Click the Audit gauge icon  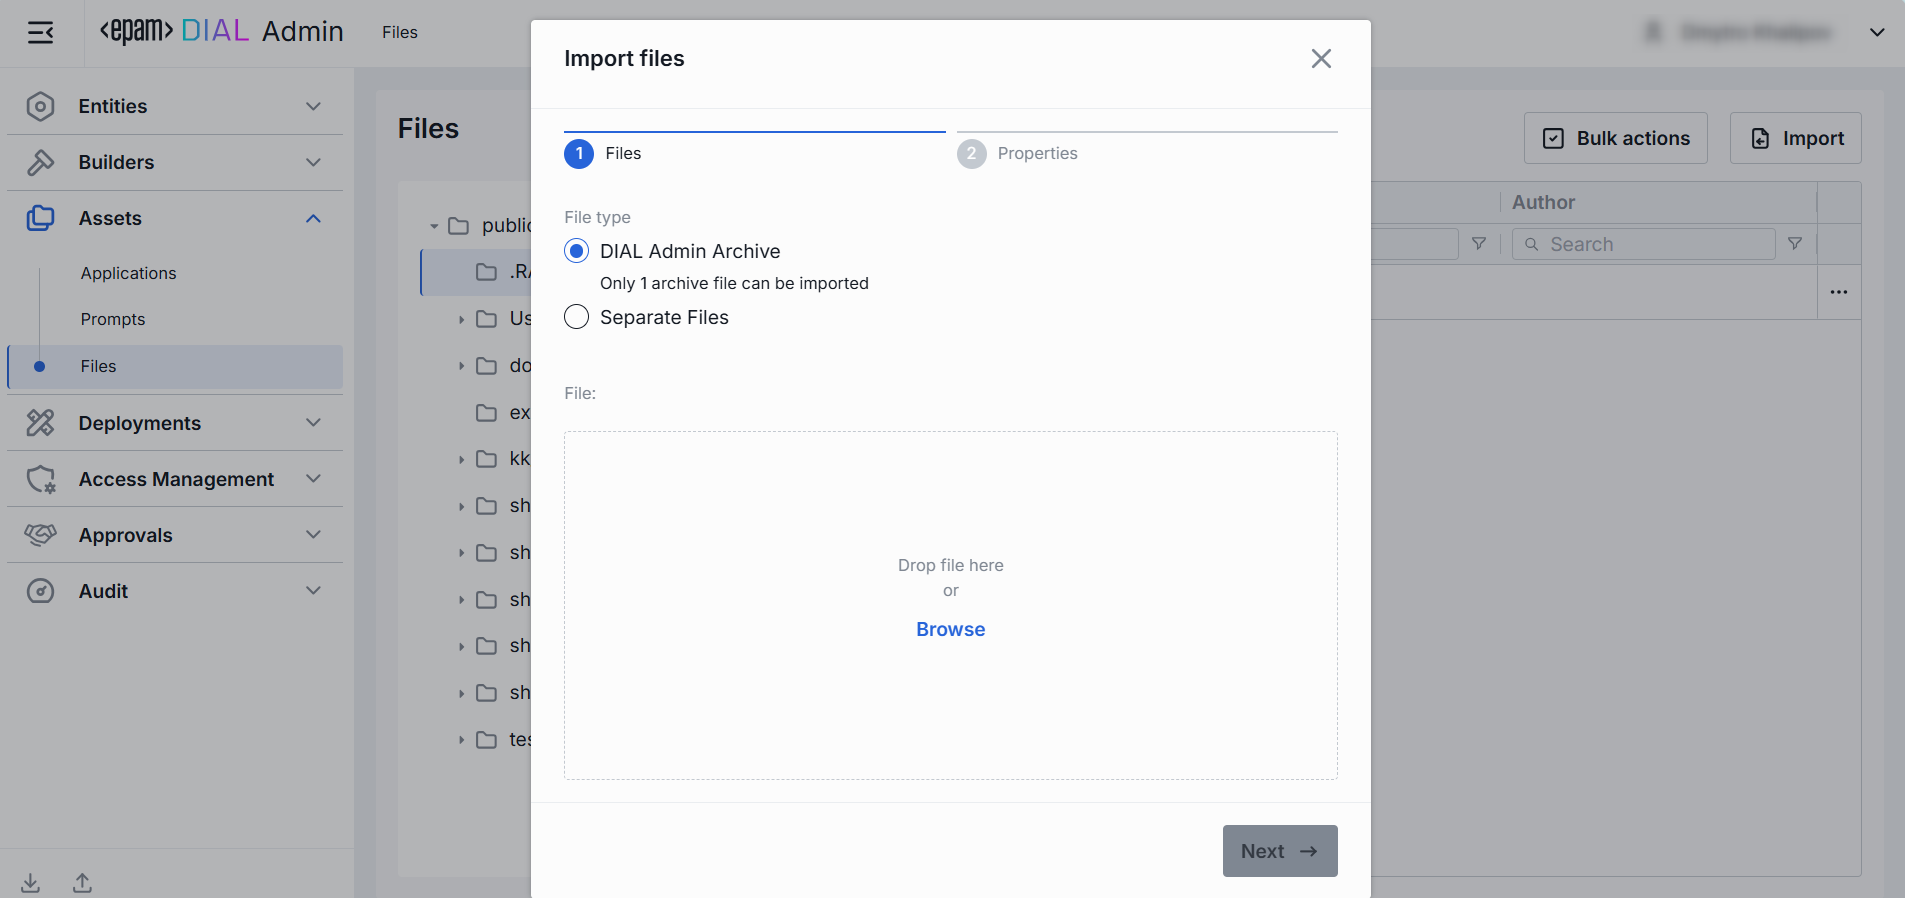tap(40, 591)
